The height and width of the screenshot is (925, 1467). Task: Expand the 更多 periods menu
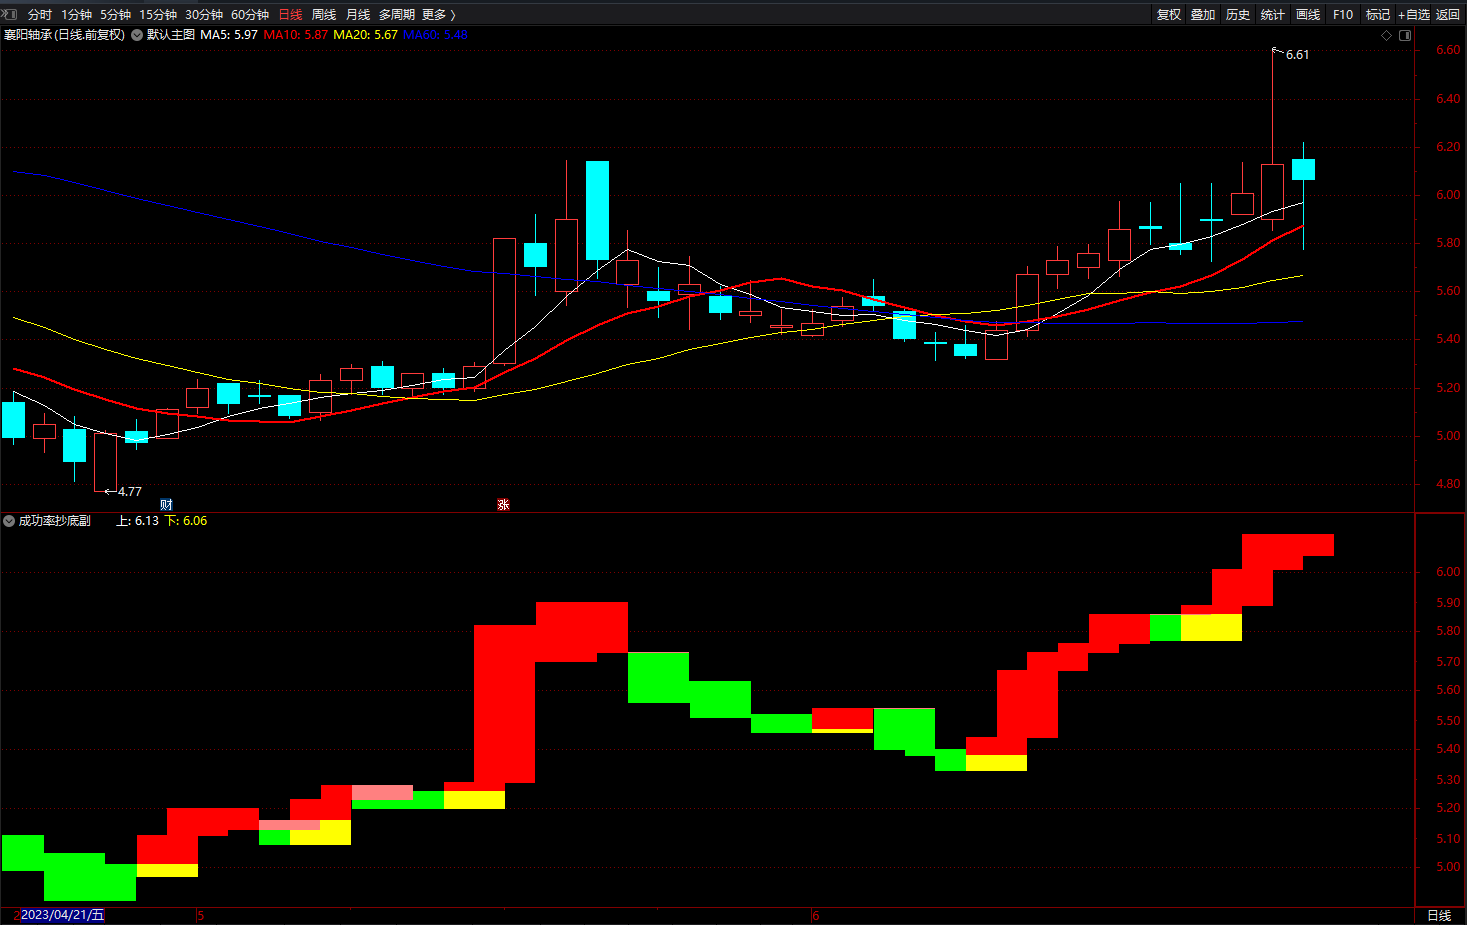pos(439,14)
